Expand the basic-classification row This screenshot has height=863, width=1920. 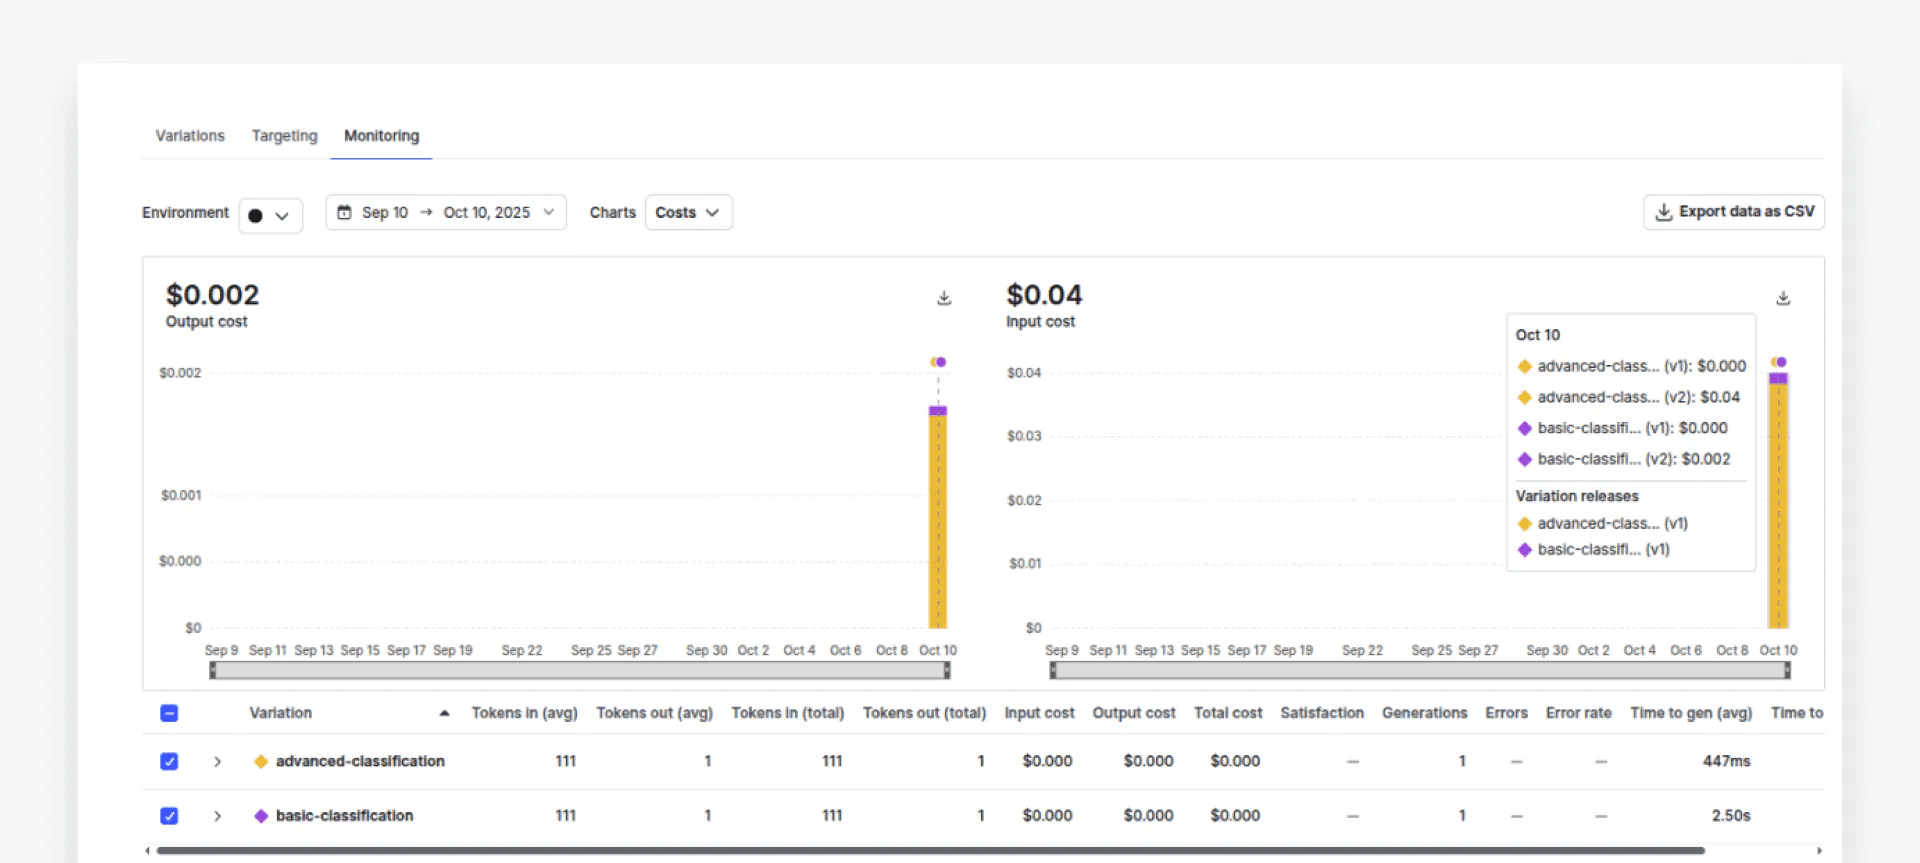[217, 816]
